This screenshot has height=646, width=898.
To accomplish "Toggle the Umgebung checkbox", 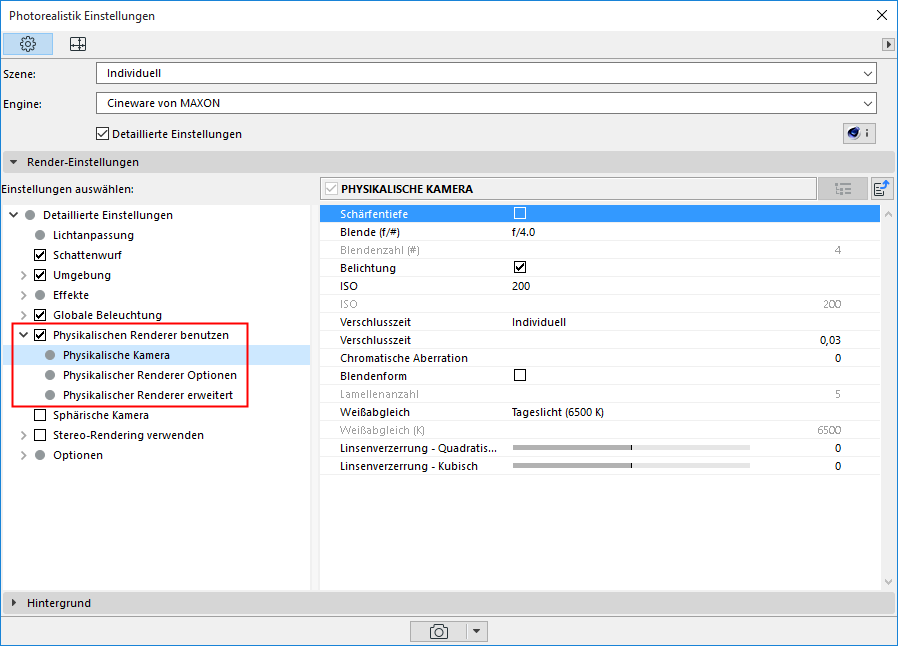I will tap(40, 275).
